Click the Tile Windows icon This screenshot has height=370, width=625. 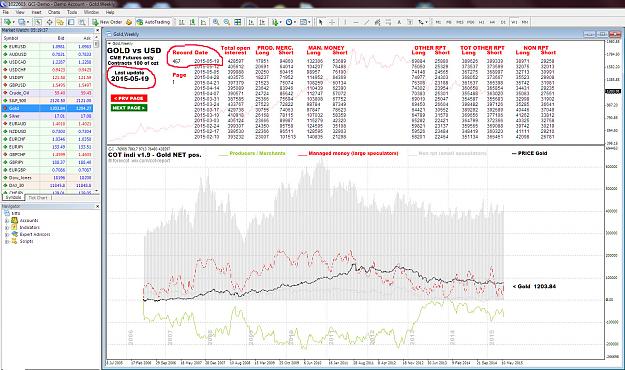[x=238, y=22]
